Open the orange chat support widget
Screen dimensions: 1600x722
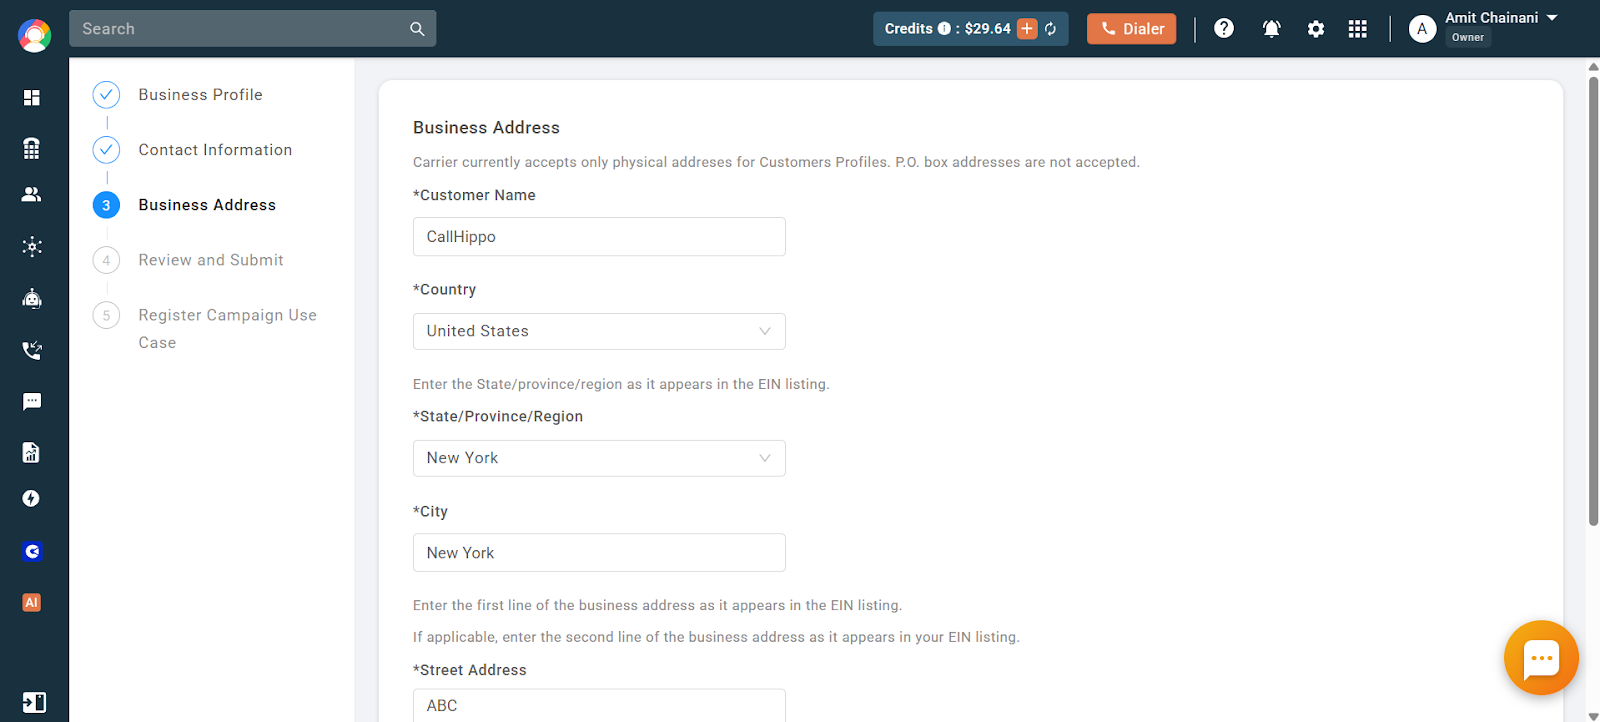click(1541, 658)
